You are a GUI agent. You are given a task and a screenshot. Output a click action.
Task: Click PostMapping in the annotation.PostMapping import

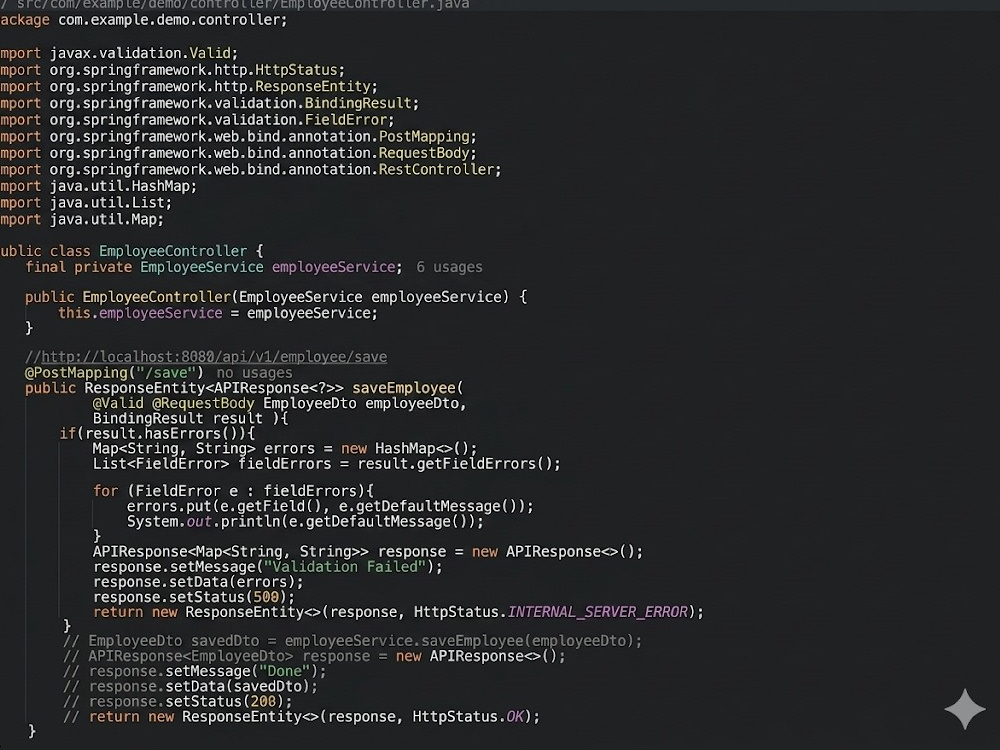tap(424, 136)
